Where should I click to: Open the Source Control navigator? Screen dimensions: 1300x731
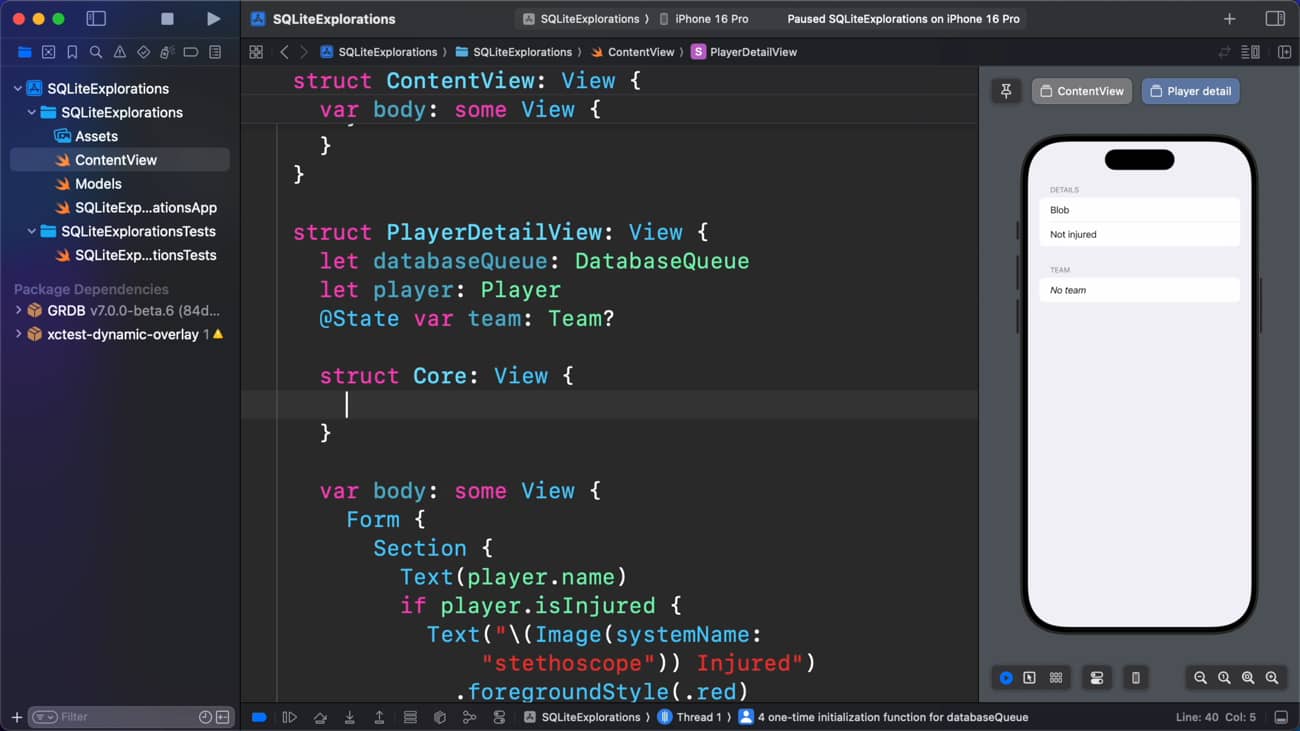tap(48, 52)
